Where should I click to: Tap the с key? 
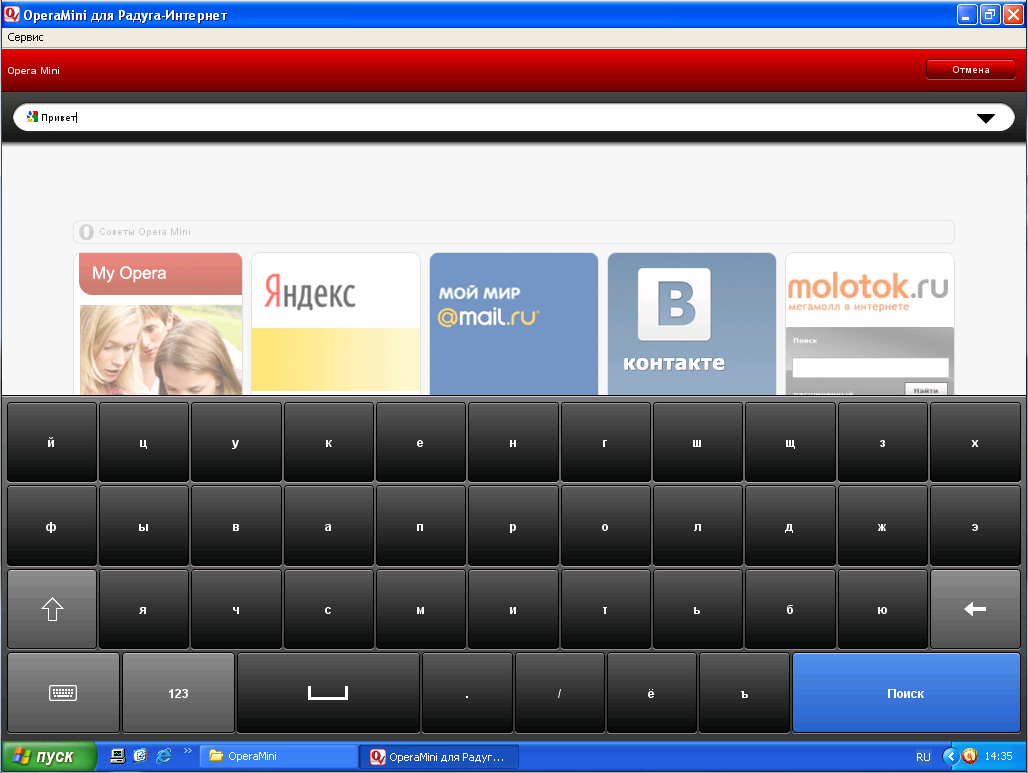(x=328, y=609)
